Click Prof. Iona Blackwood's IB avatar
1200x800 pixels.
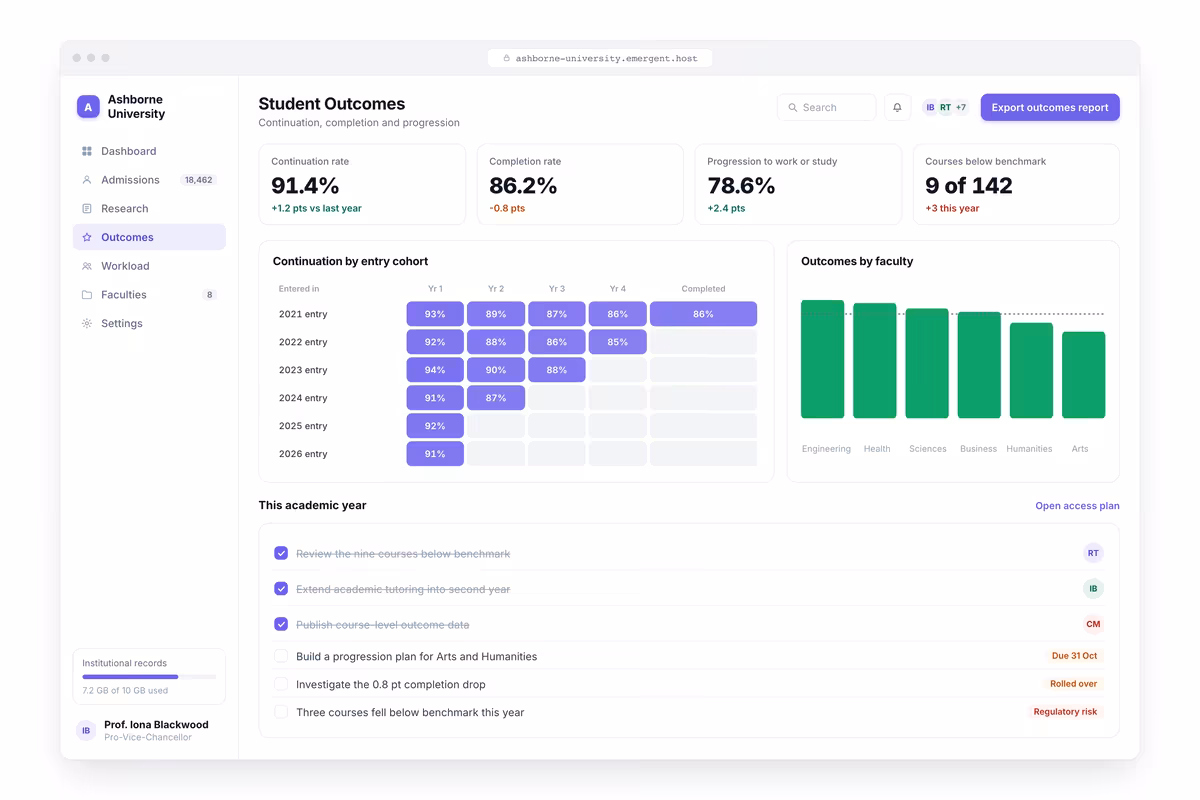pos(86,731)
